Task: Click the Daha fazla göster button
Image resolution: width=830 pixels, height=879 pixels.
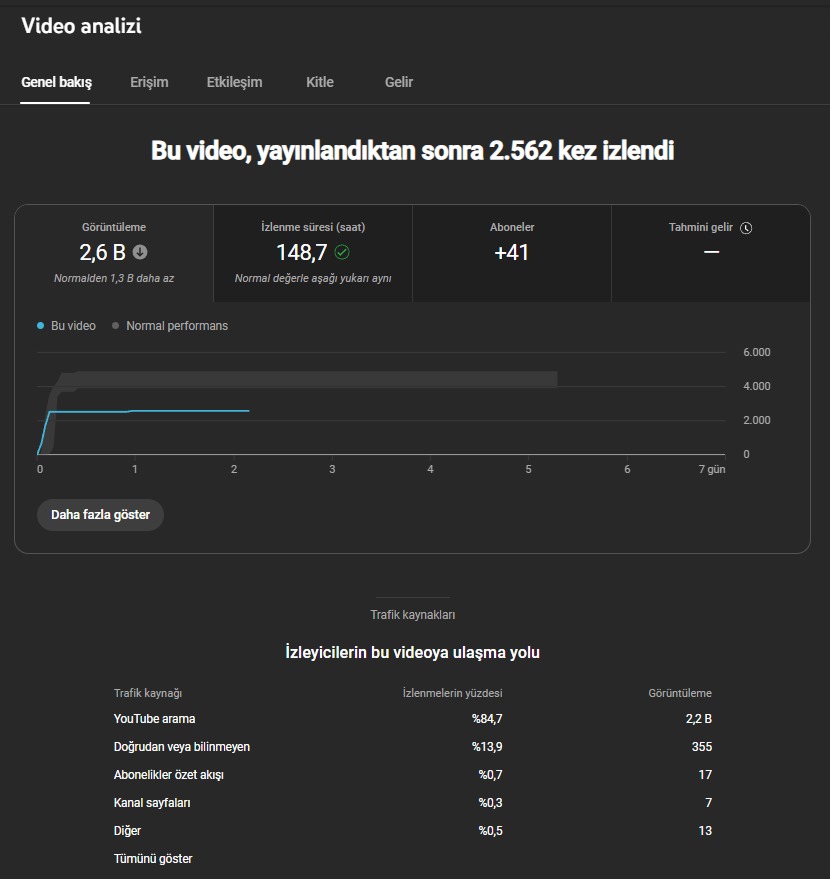Action: click(100, 515)
